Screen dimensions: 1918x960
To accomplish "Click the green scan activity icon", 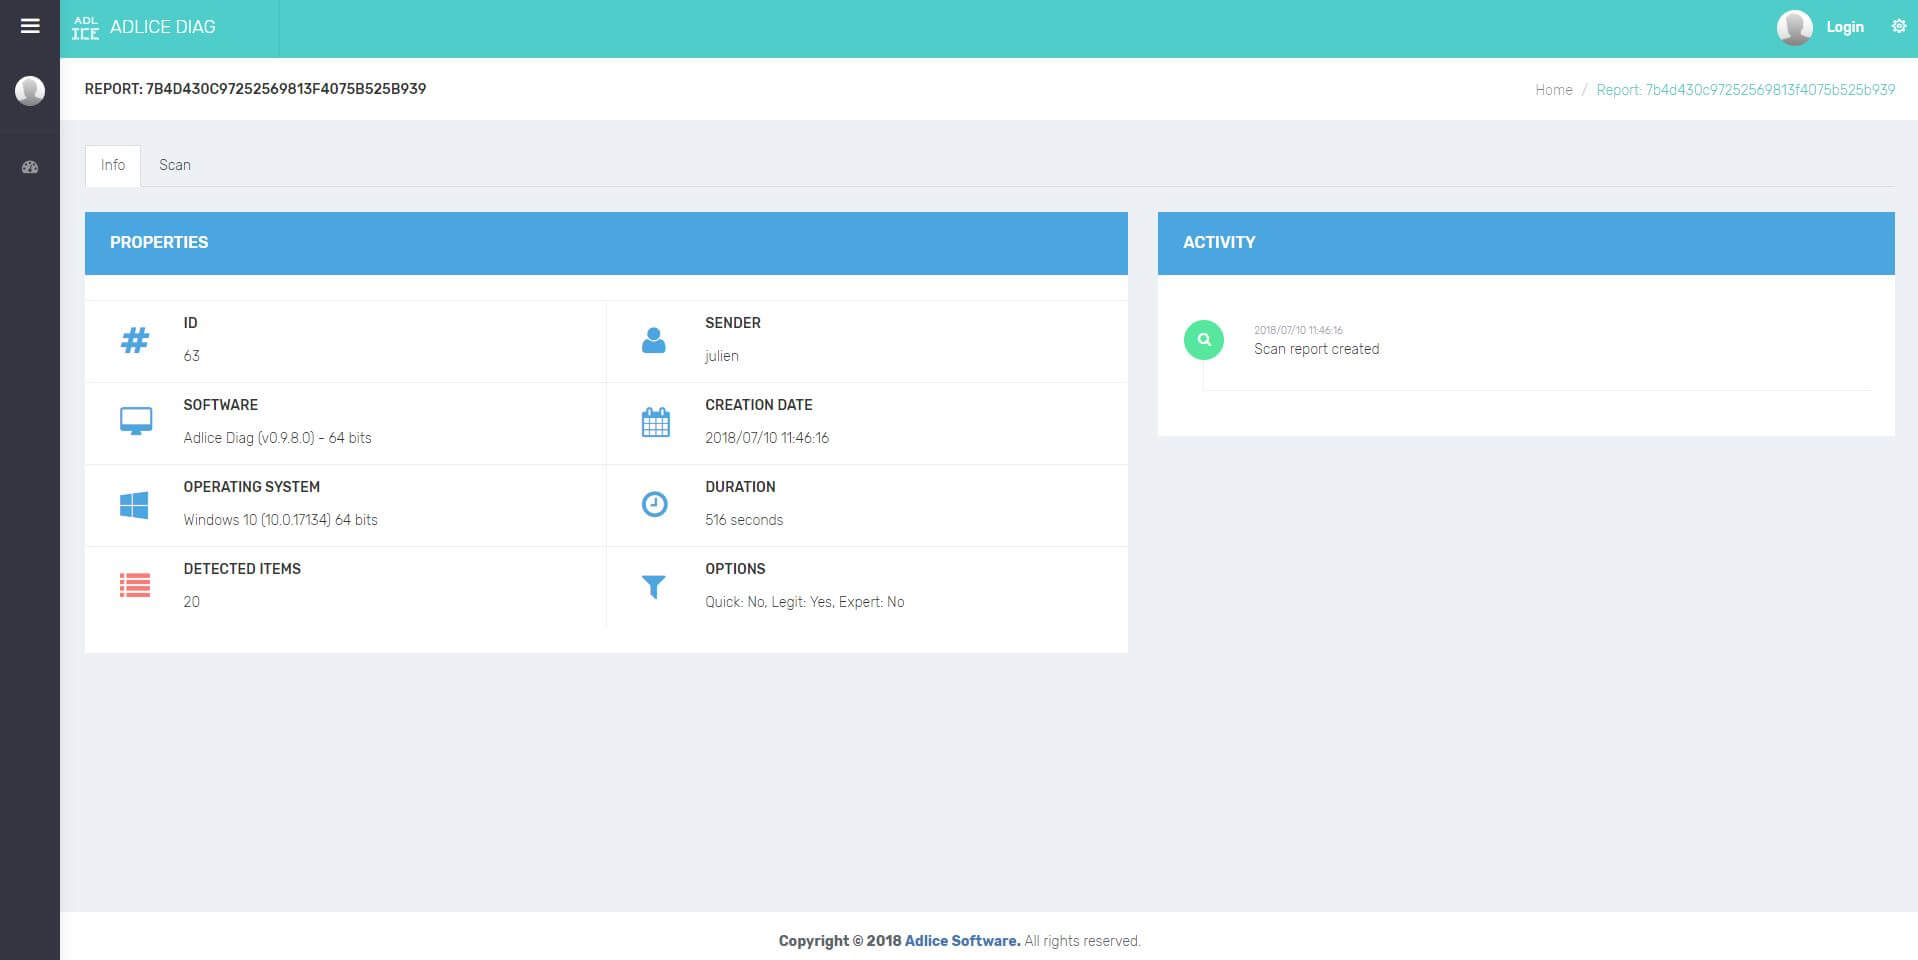I will pyautogui.click(x=1203, y=340).
